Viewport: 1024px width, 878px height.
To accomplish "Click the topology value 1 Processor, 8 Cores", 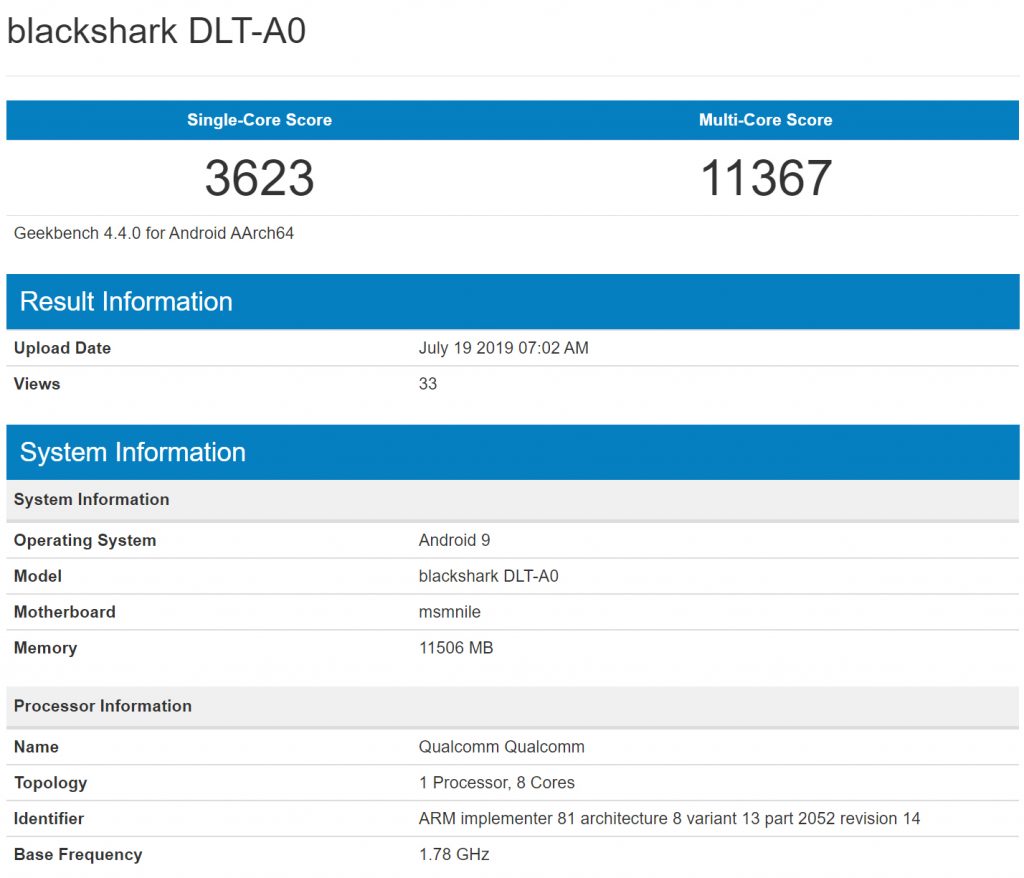I will point(496,783).
